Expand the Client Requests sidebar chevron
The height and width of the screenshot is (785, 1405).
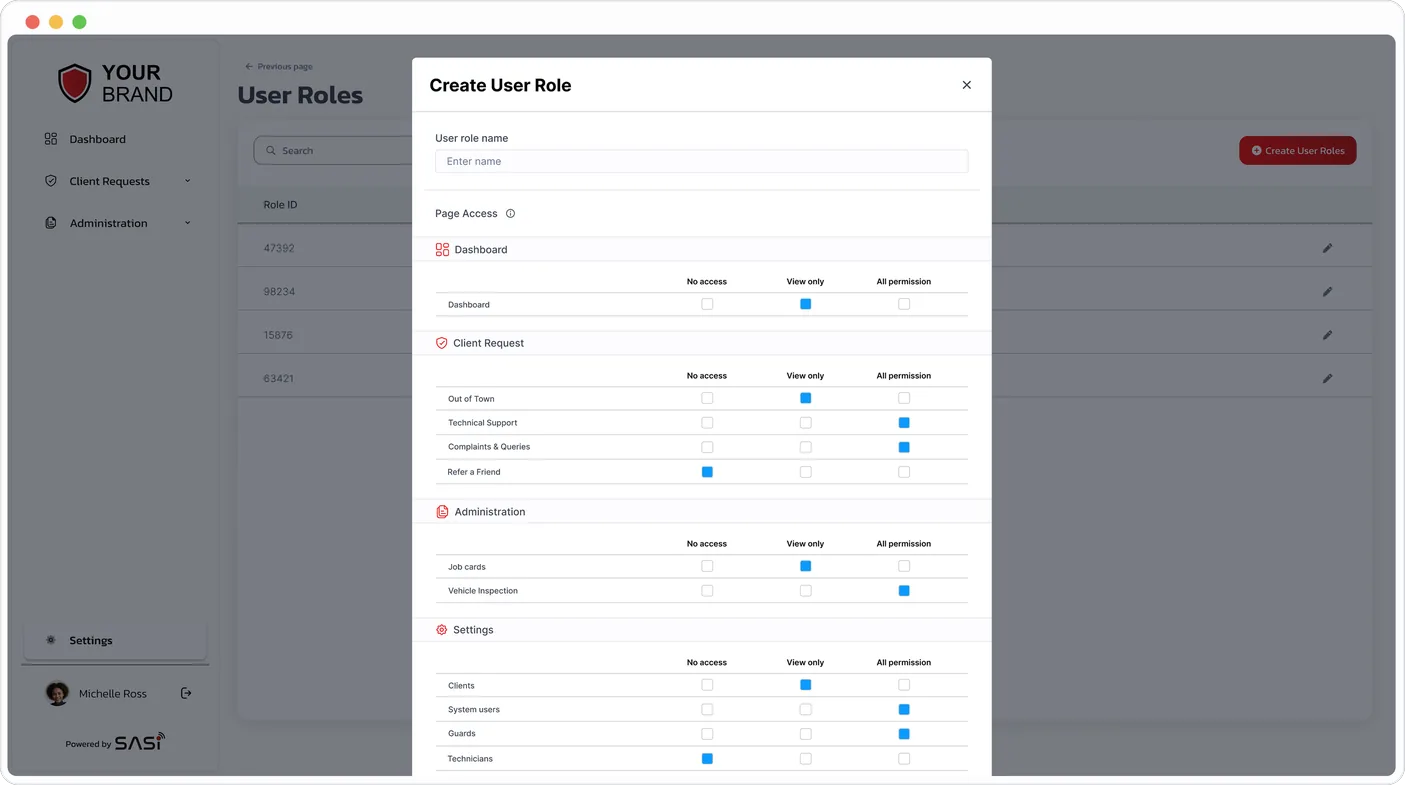click(188, 181)
